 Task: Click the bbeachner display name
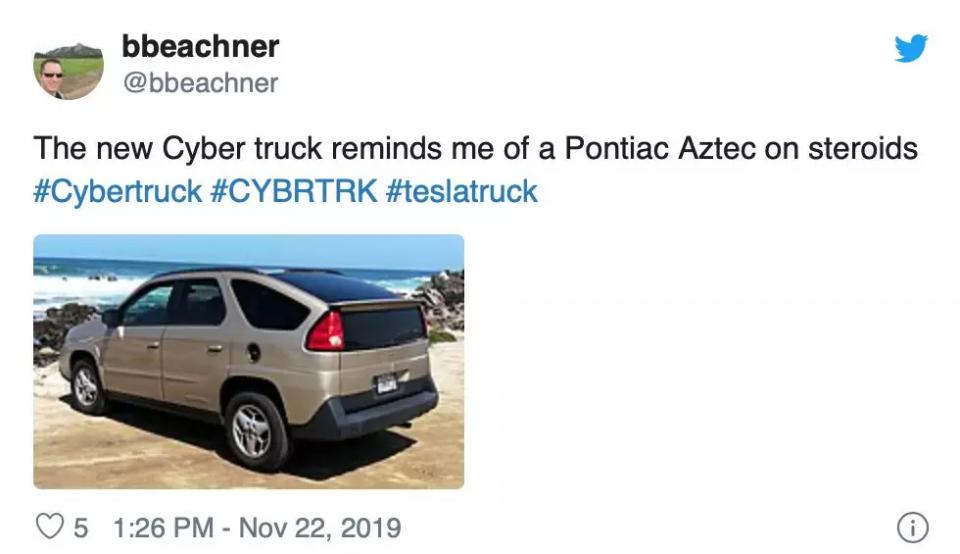tap(200, 46)
